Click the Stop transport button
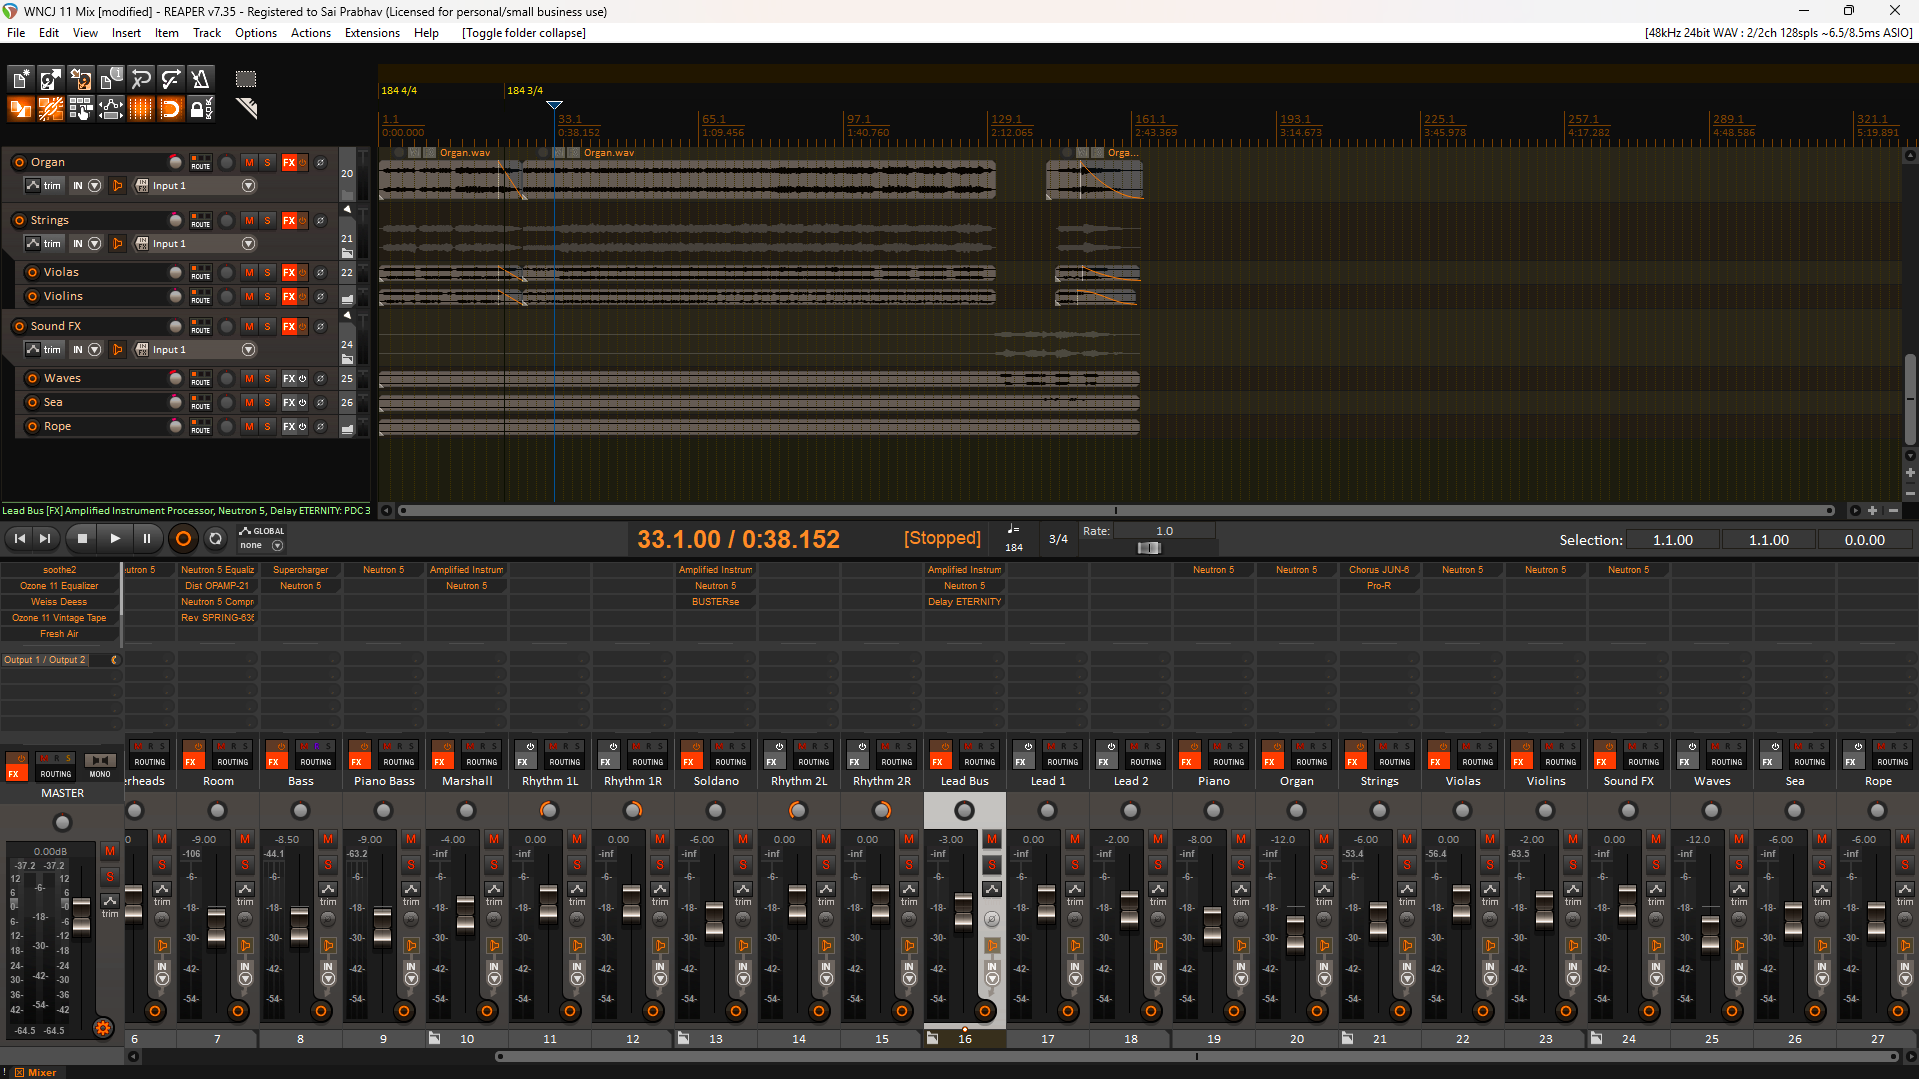The height and width of the screenshot is (1079, 1919). (82, 539)
